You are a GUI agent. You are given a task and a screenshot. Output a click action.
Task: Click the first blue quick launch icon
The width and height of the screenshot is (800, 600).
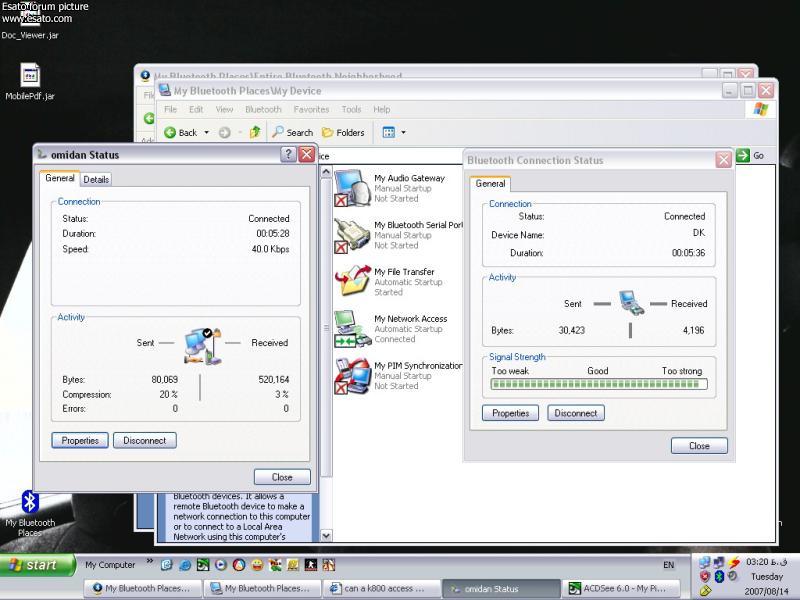(x=166, y=565)
